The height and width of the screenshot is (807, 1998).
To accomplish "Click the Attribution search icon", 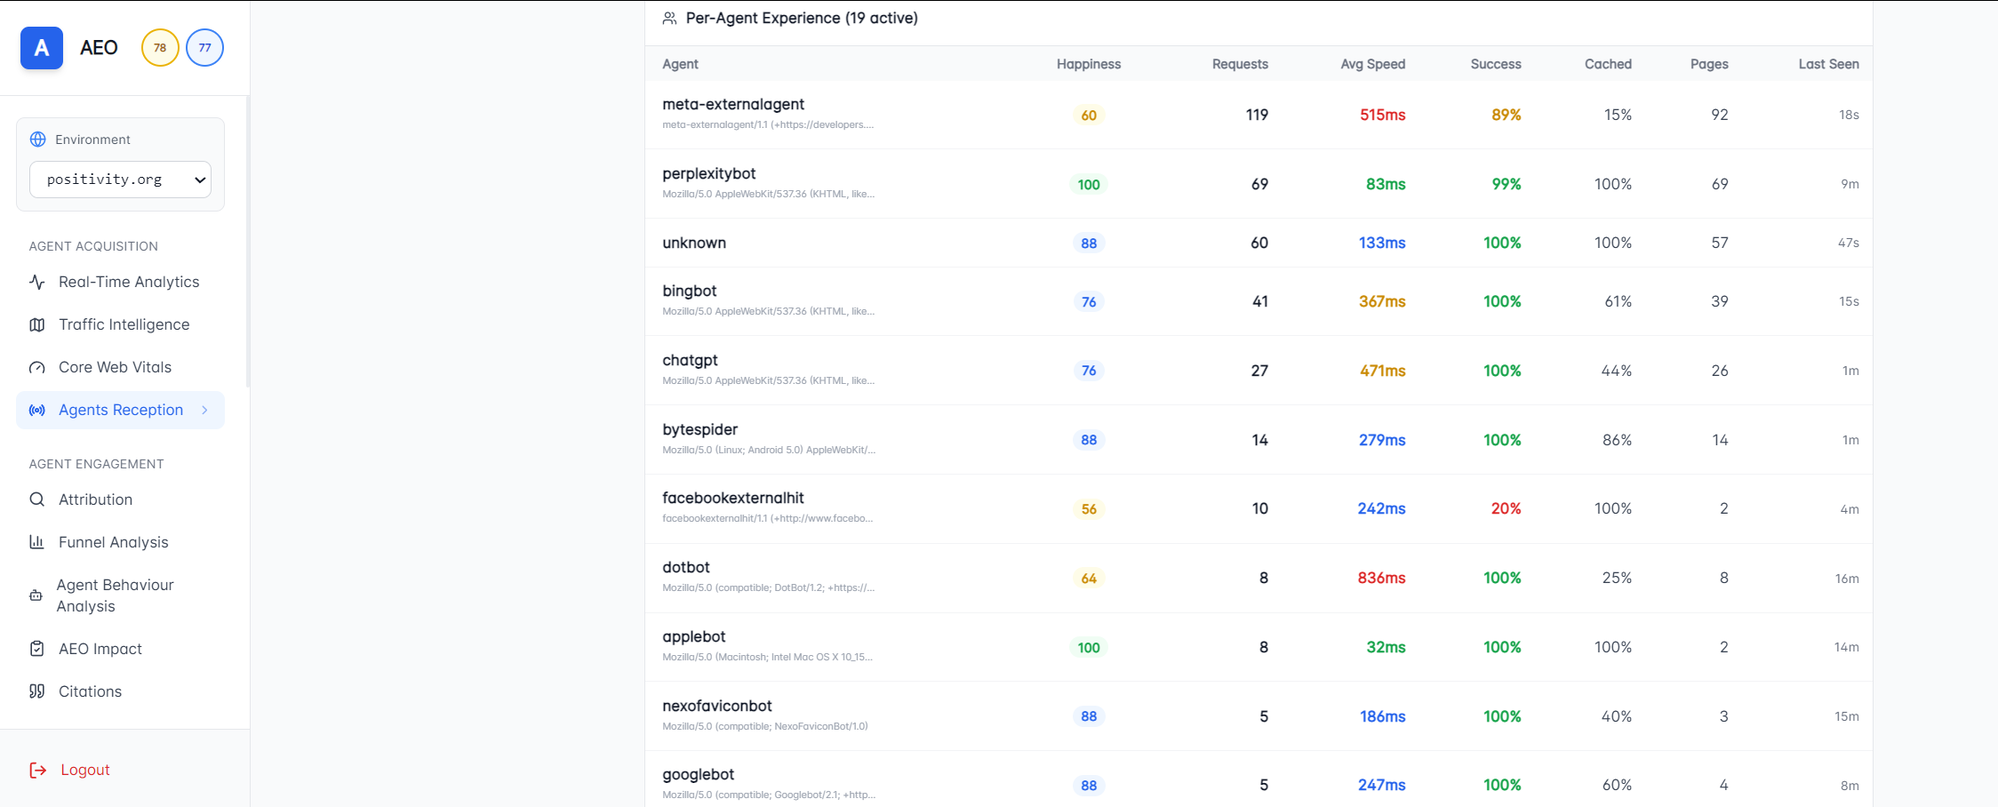I will click(37, 500).
